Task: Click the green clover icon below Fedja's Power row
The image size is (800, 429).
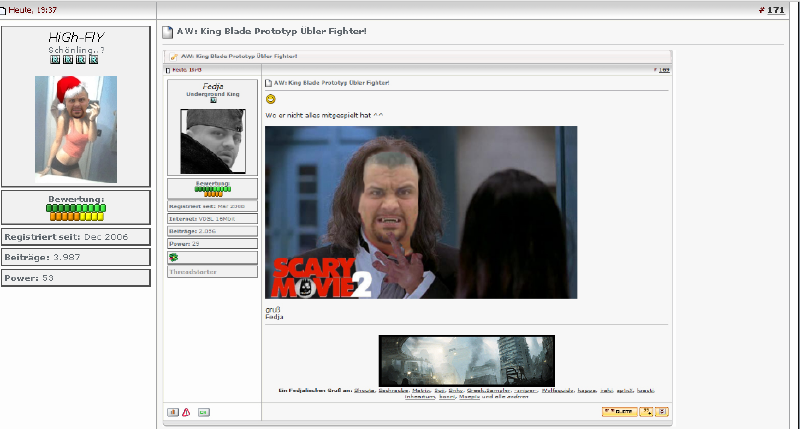Action: (x=173, y=258)
